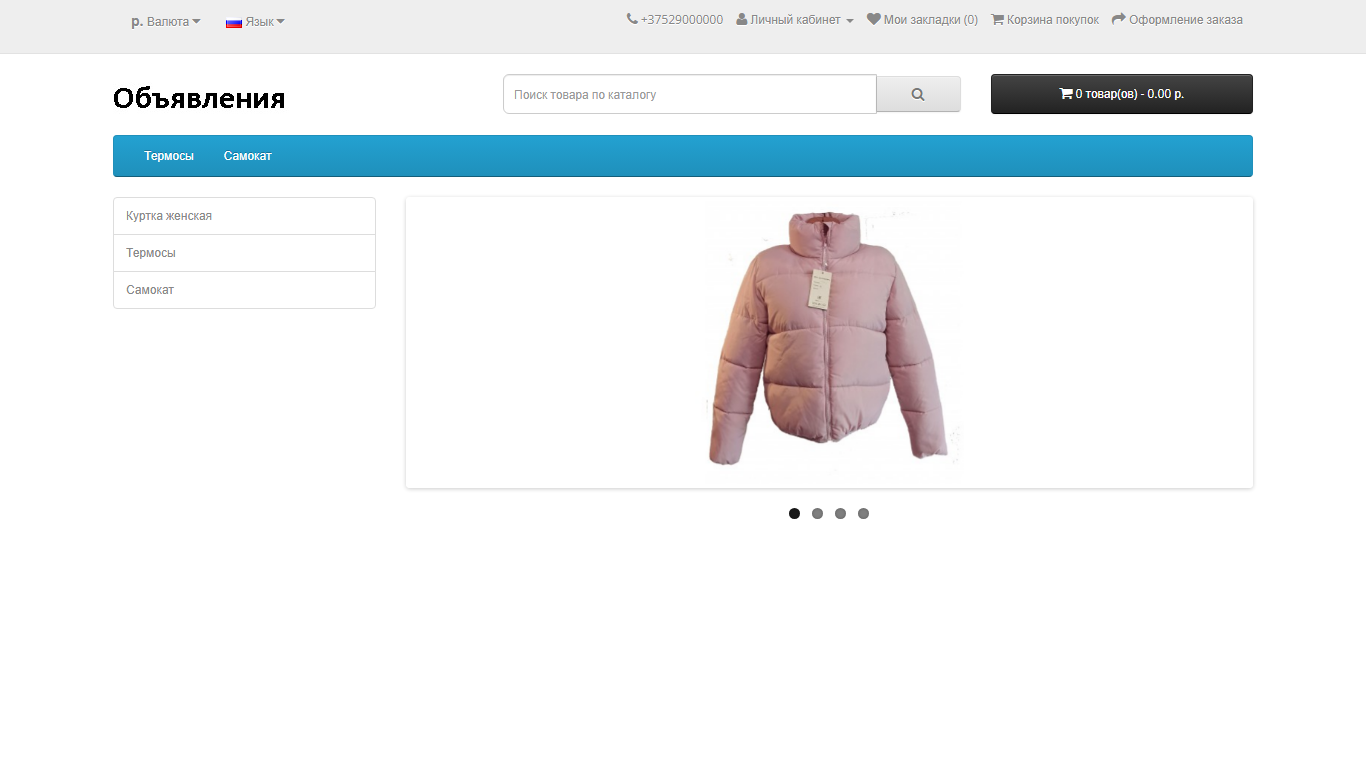Open Мои закладки (0) wishlist link
Viewport: 1366px width, 768px height.
click(x=922, y=20)
